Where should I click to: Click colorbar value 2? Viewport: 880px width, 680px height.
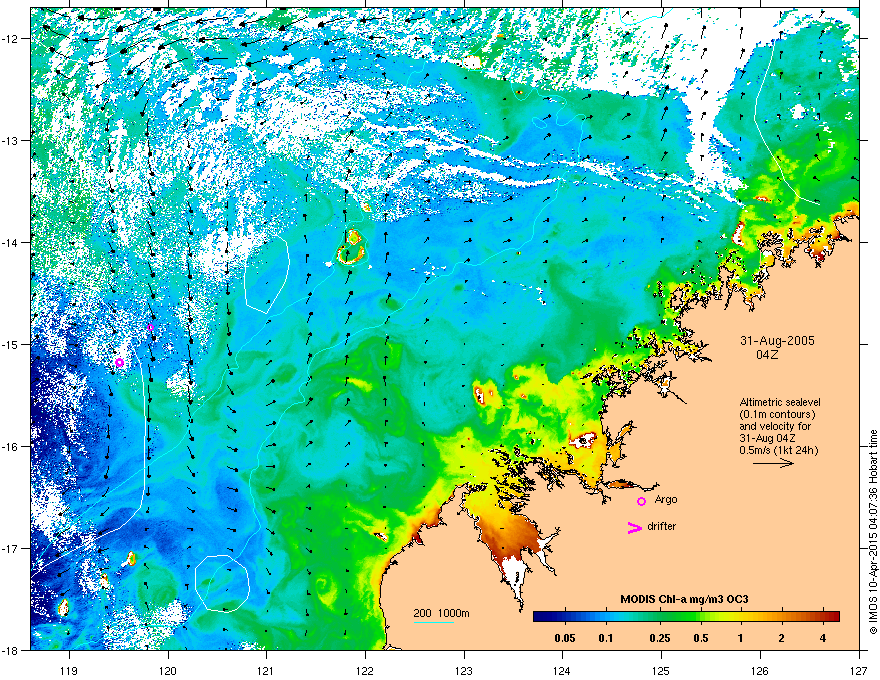[782, 638]
